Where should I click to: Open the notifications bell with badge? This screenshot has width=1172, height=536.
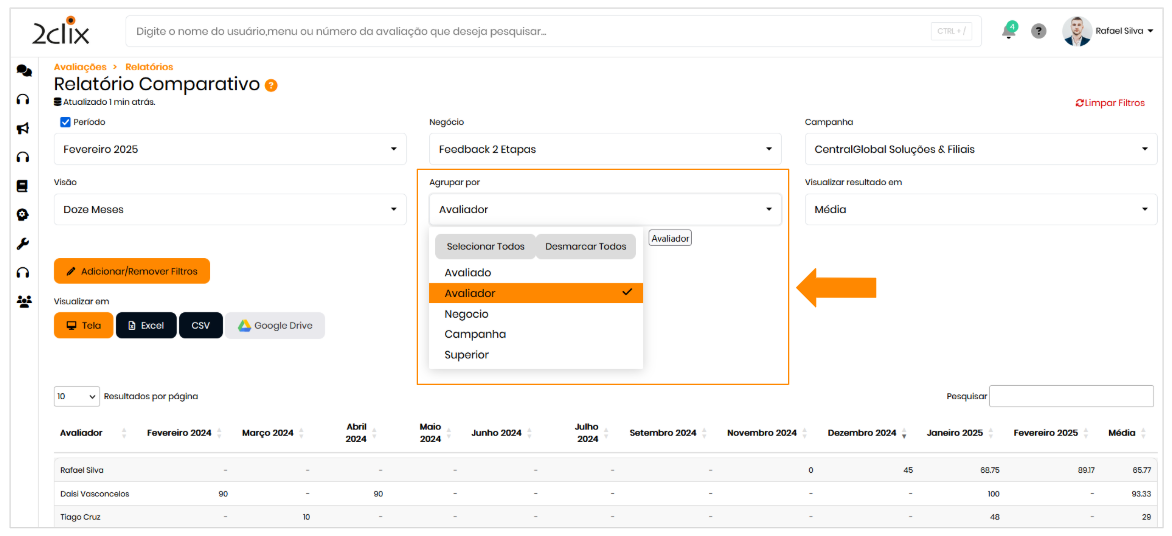pyautogui.click(x=1008, y=31)
